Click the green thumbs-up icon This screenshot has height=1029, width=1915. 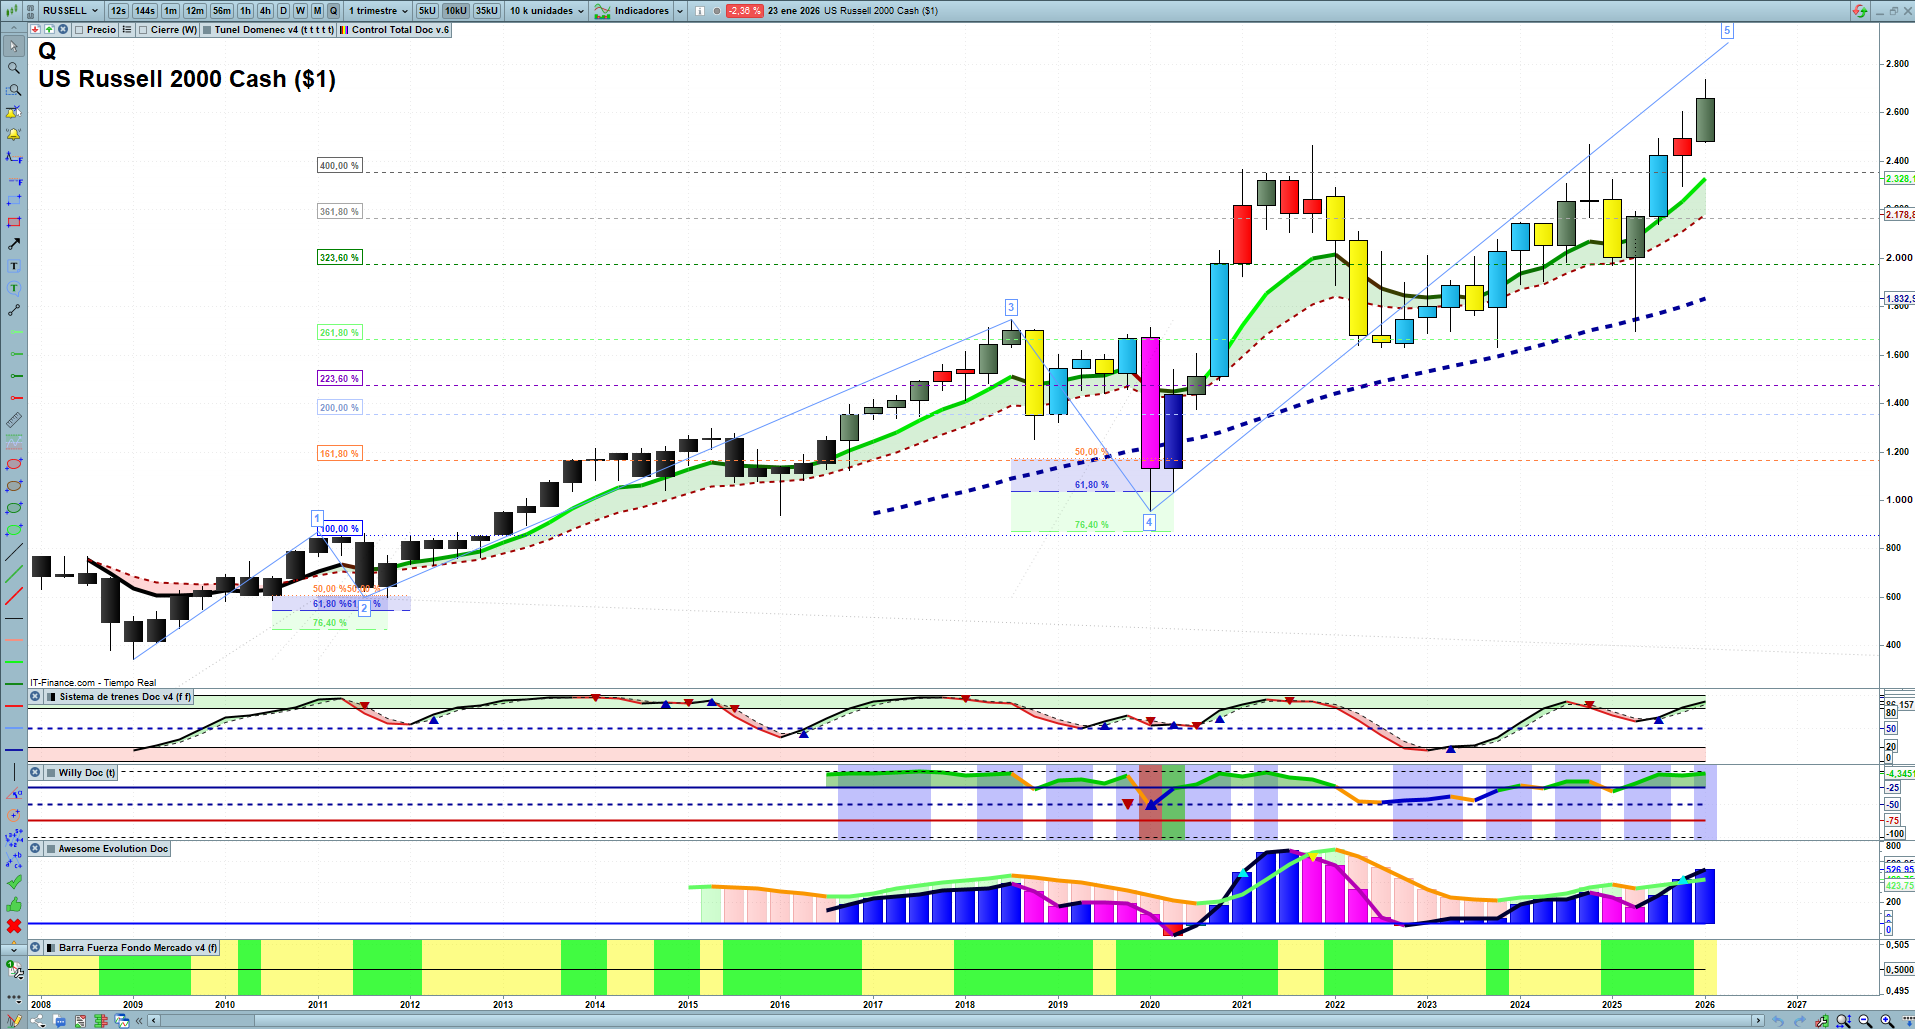(x=14, y=904)
